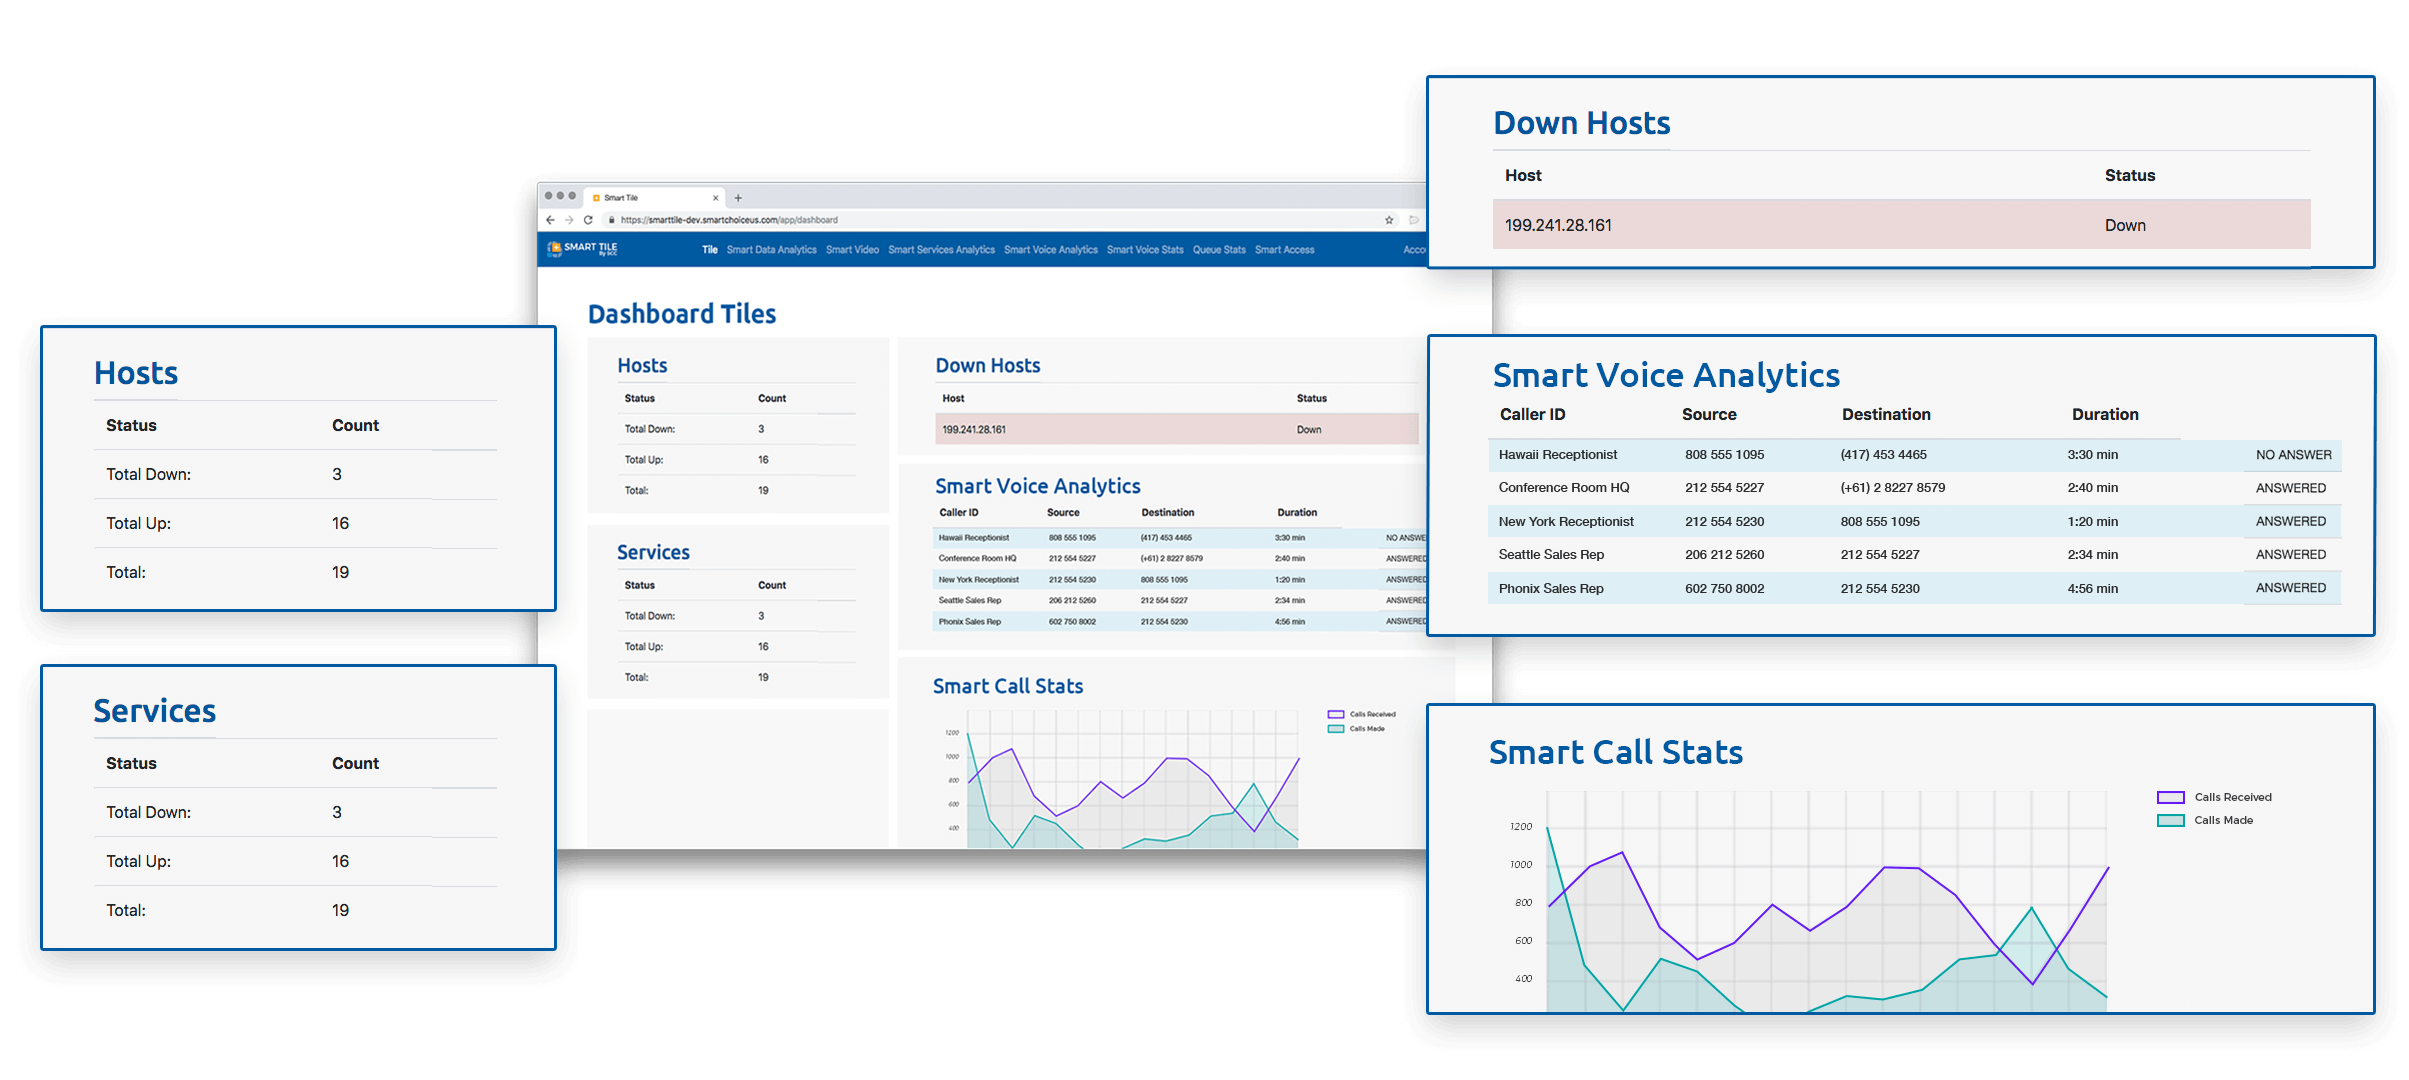Open the Tile menu item

point(710,250)
